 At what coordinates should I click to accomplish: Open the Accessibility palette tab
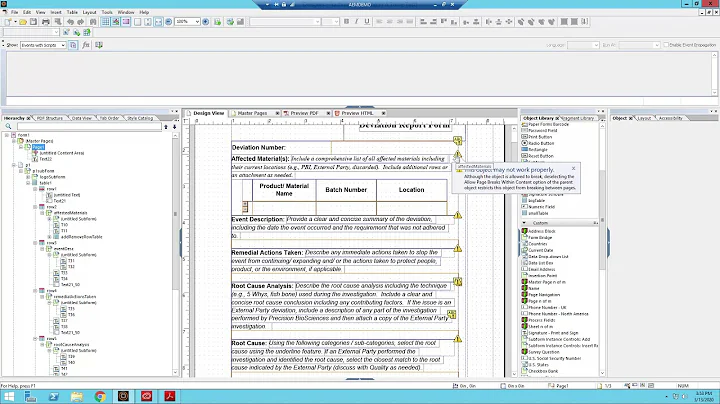click(x=670, y=118)
